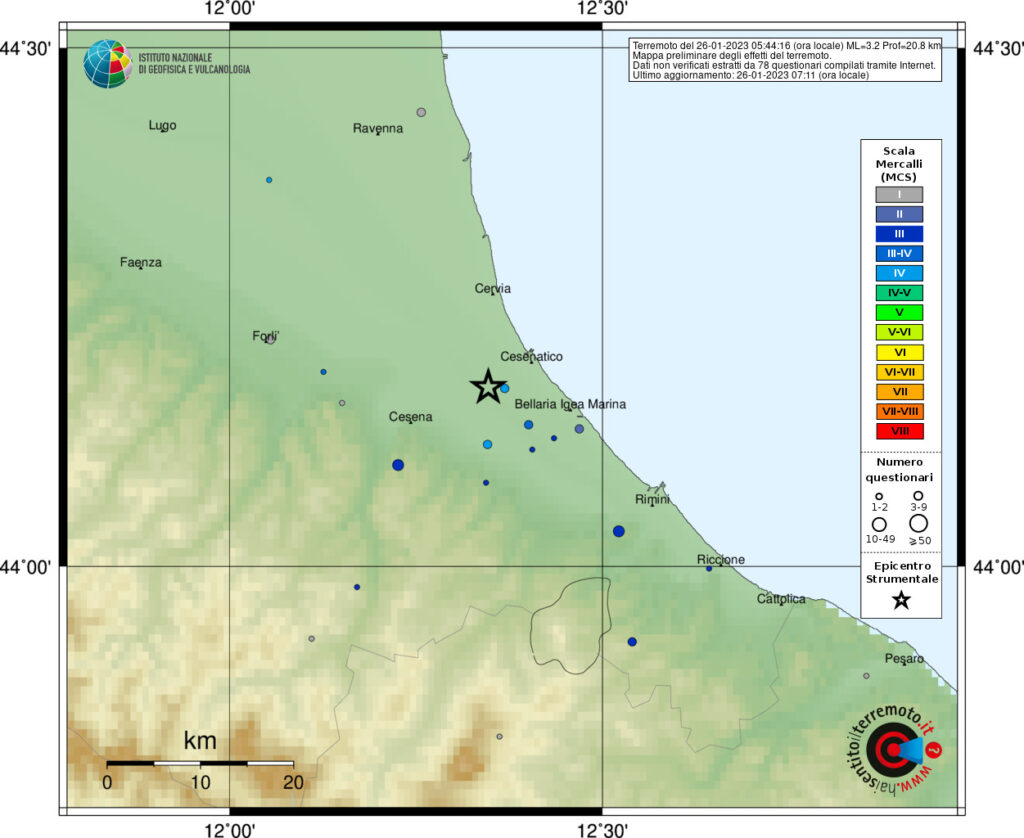Select the VII-VIII orange swatch
The width and height of the screenshot is (1024, 838).
899,411
